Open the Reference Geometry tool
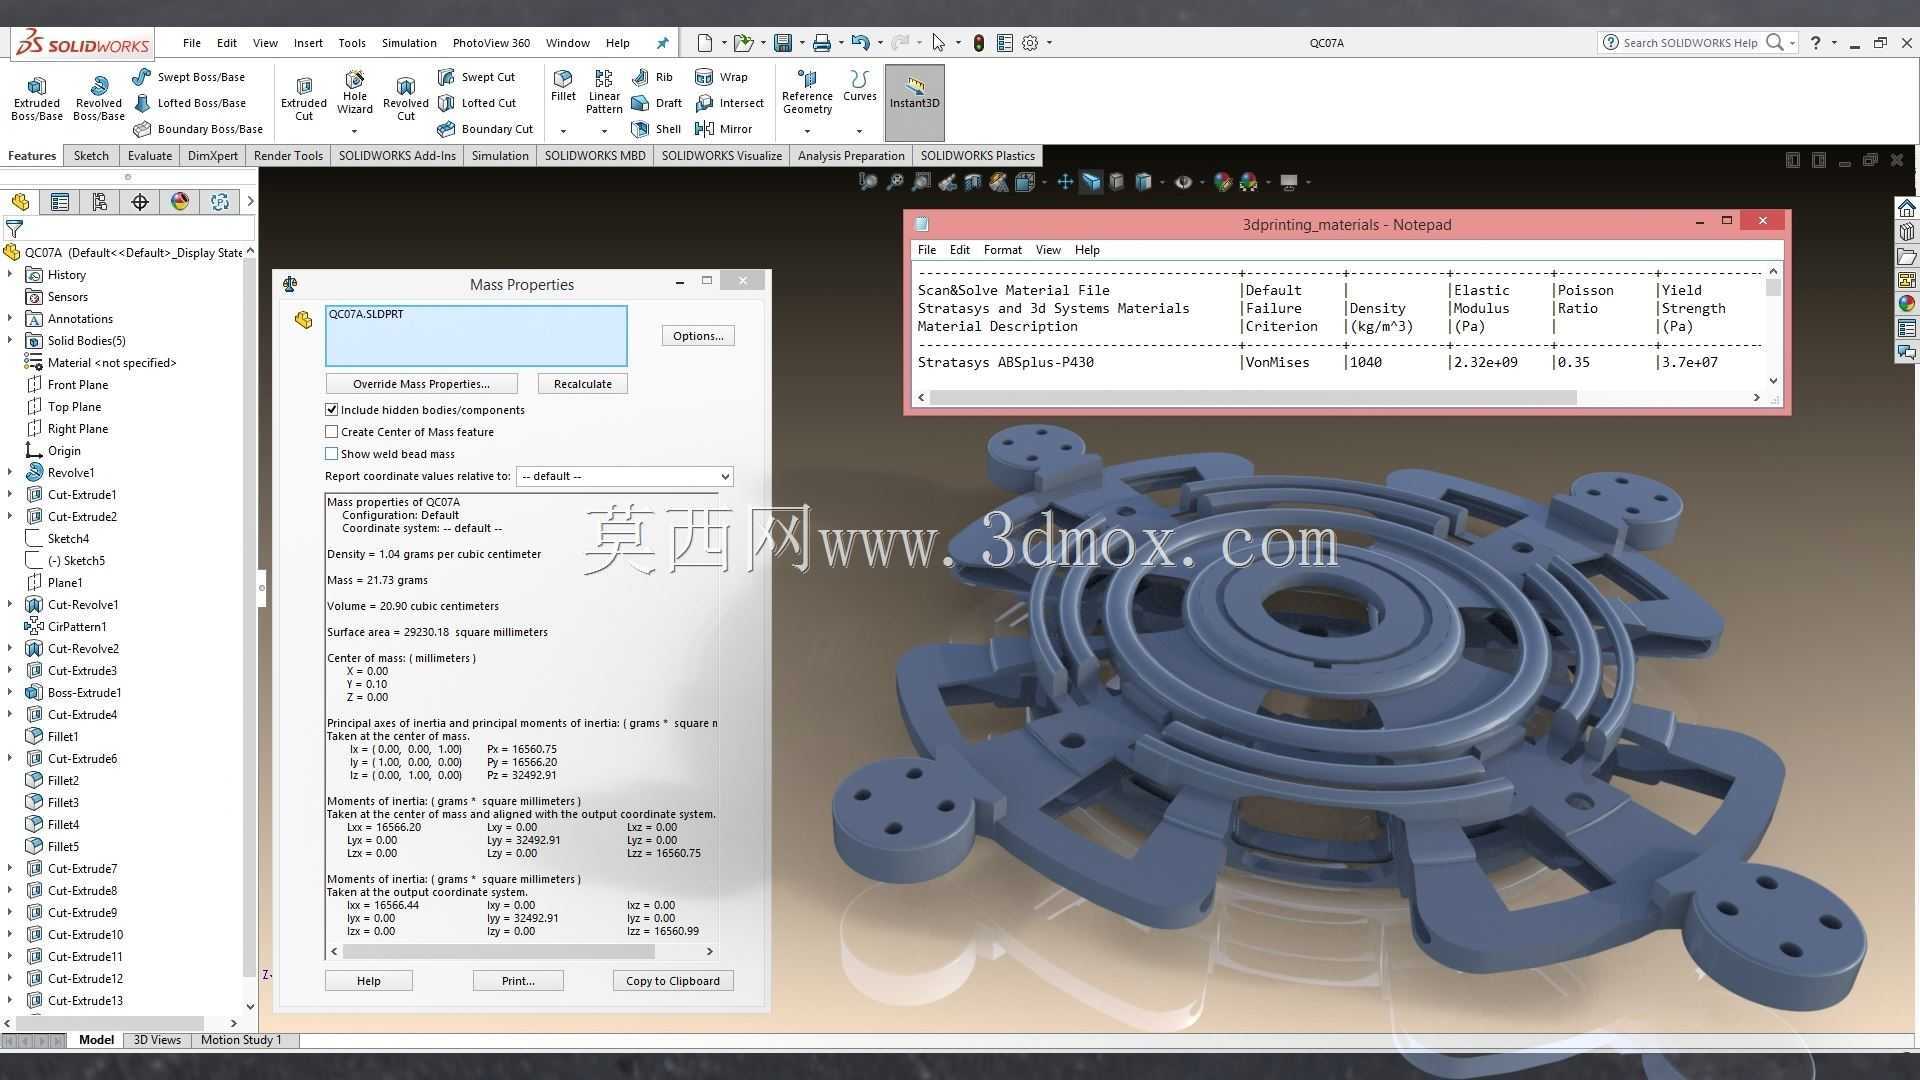 (x=807, y=92)
